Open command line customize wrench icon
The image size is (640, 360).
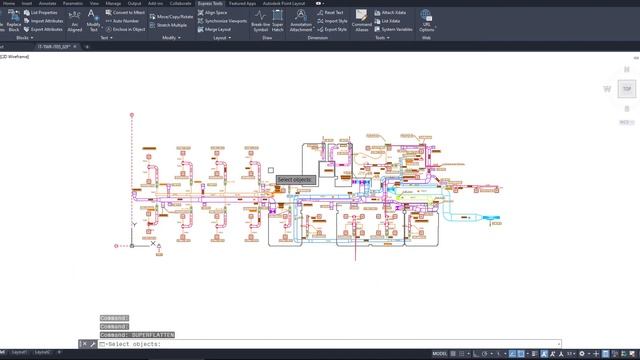pos(93,344)
